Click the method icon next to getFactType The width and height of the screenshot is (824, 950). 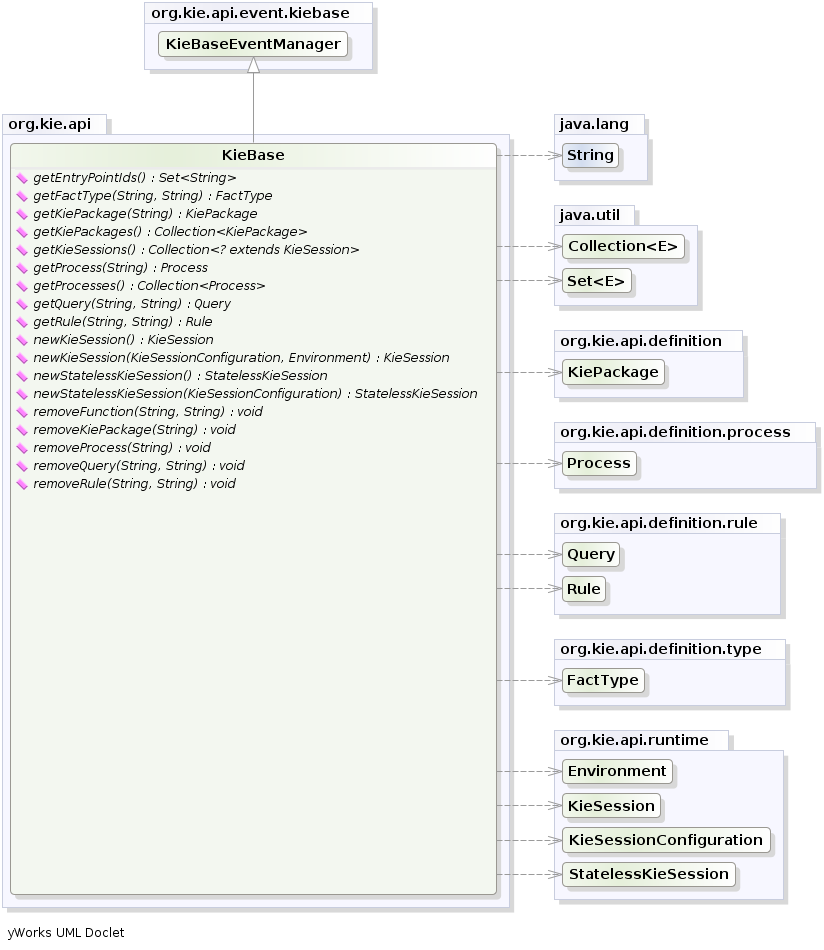coord(22,196)
